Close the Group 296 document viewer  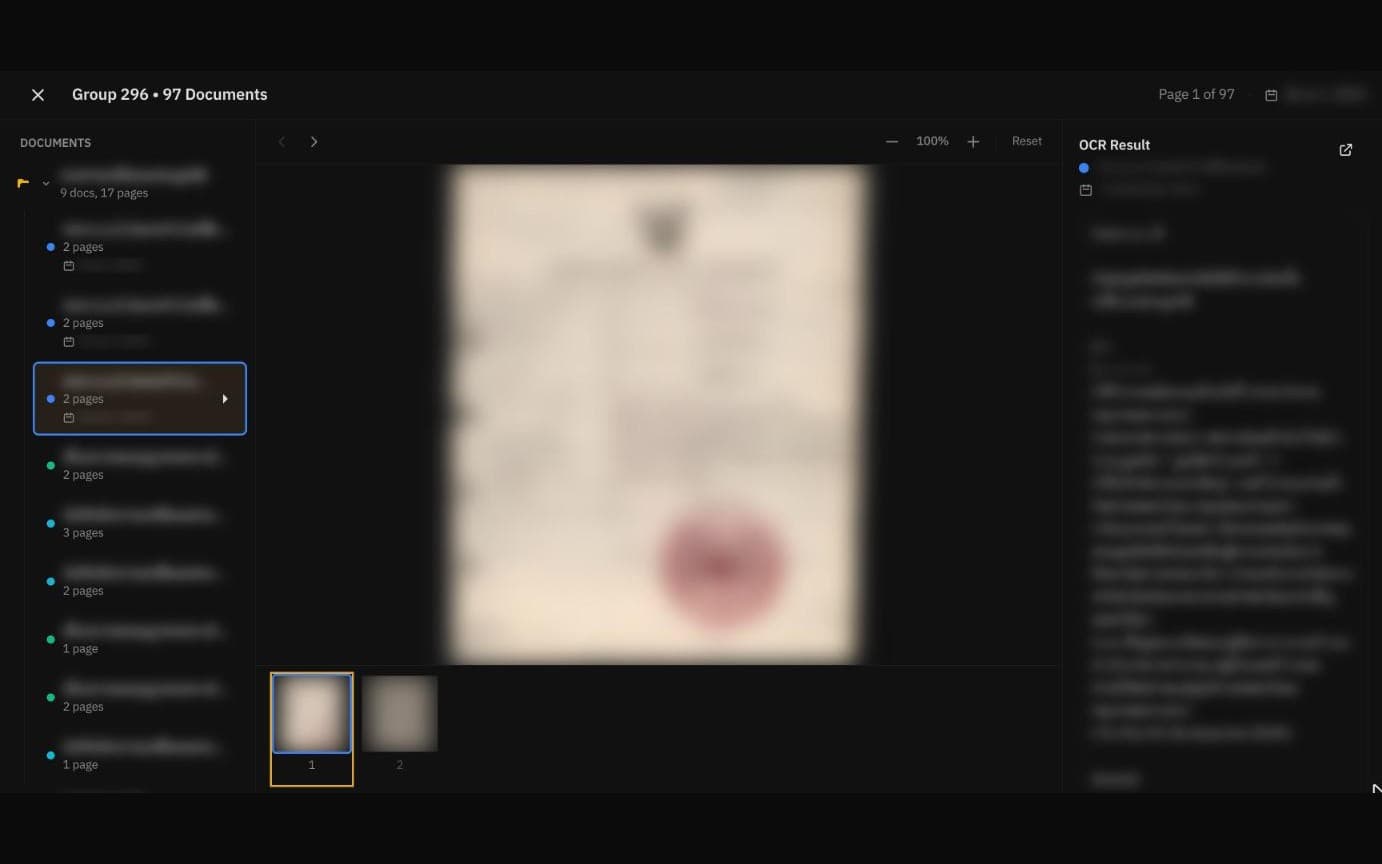point(38,95)
